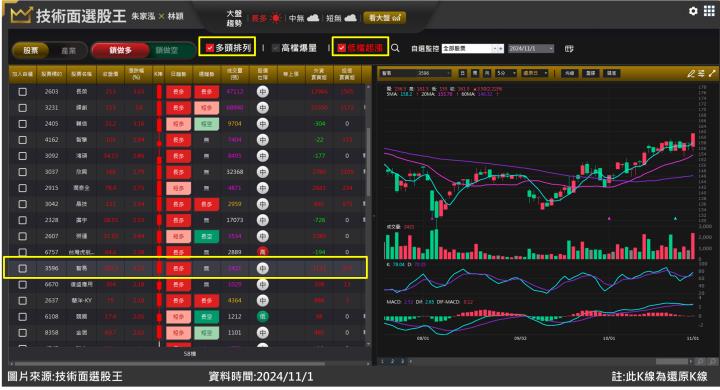This screenshot has width=720, height=390.
Task: Click chart page number 1 at bottom
Action: coord(382,362)
